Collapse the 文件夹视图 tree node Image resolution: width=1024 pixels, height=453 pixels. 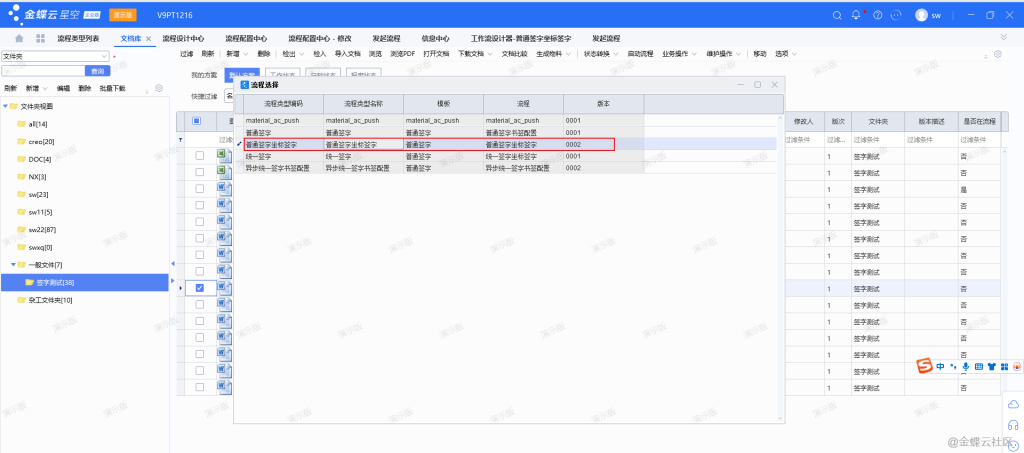(6, 106)
